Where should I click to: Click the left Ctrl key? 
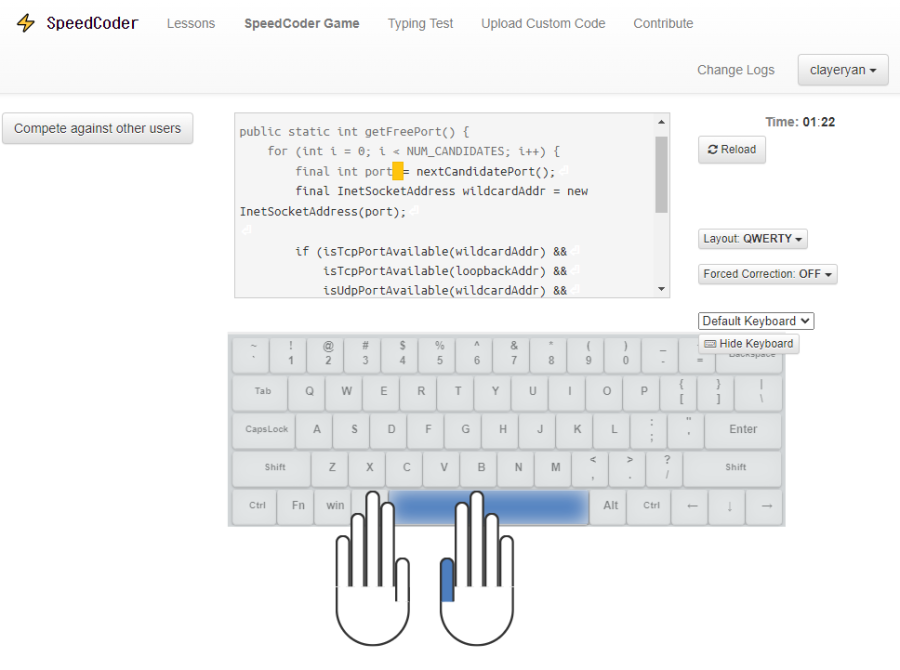click(x=255, y=506)
